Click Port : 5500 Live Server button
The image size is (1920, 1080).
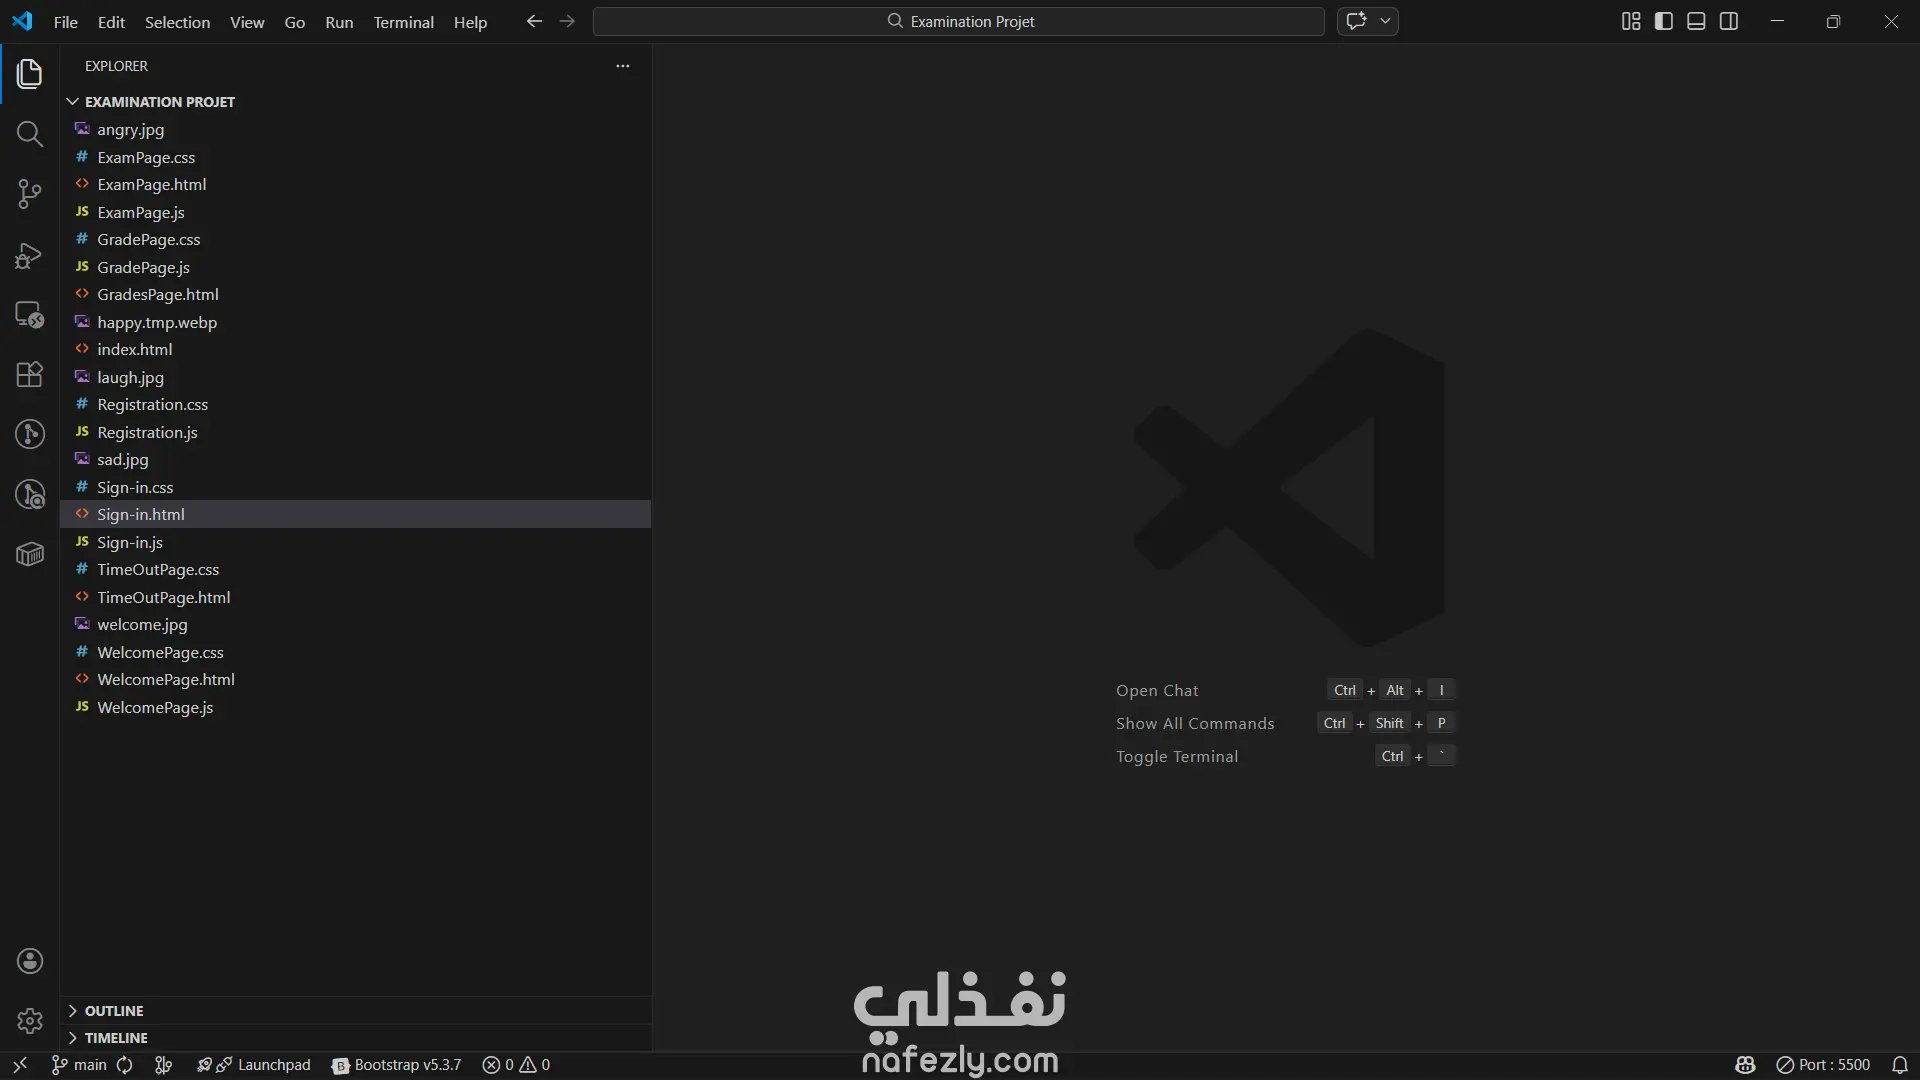pyautogui.click(x=1823, y=1065)
